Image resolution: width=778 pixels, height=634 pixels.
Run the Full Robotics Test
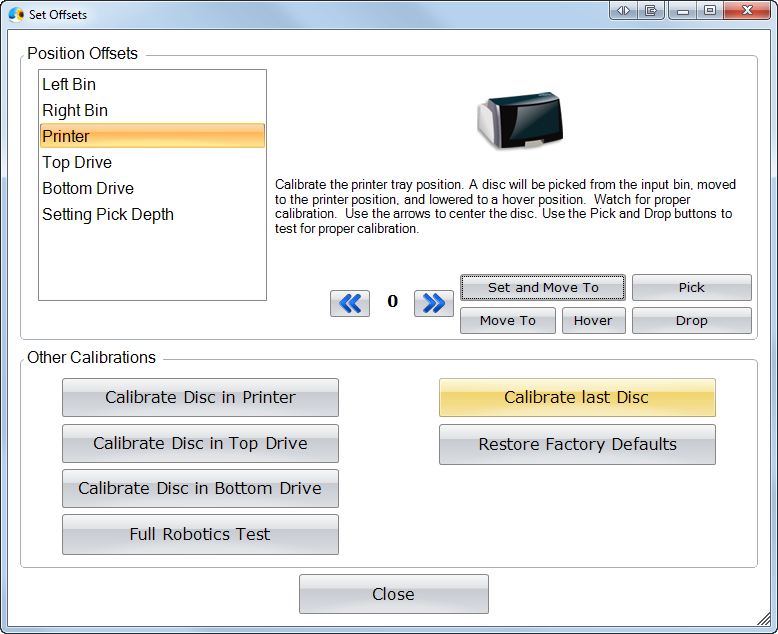pyautogui.click(x=200, y=535)
